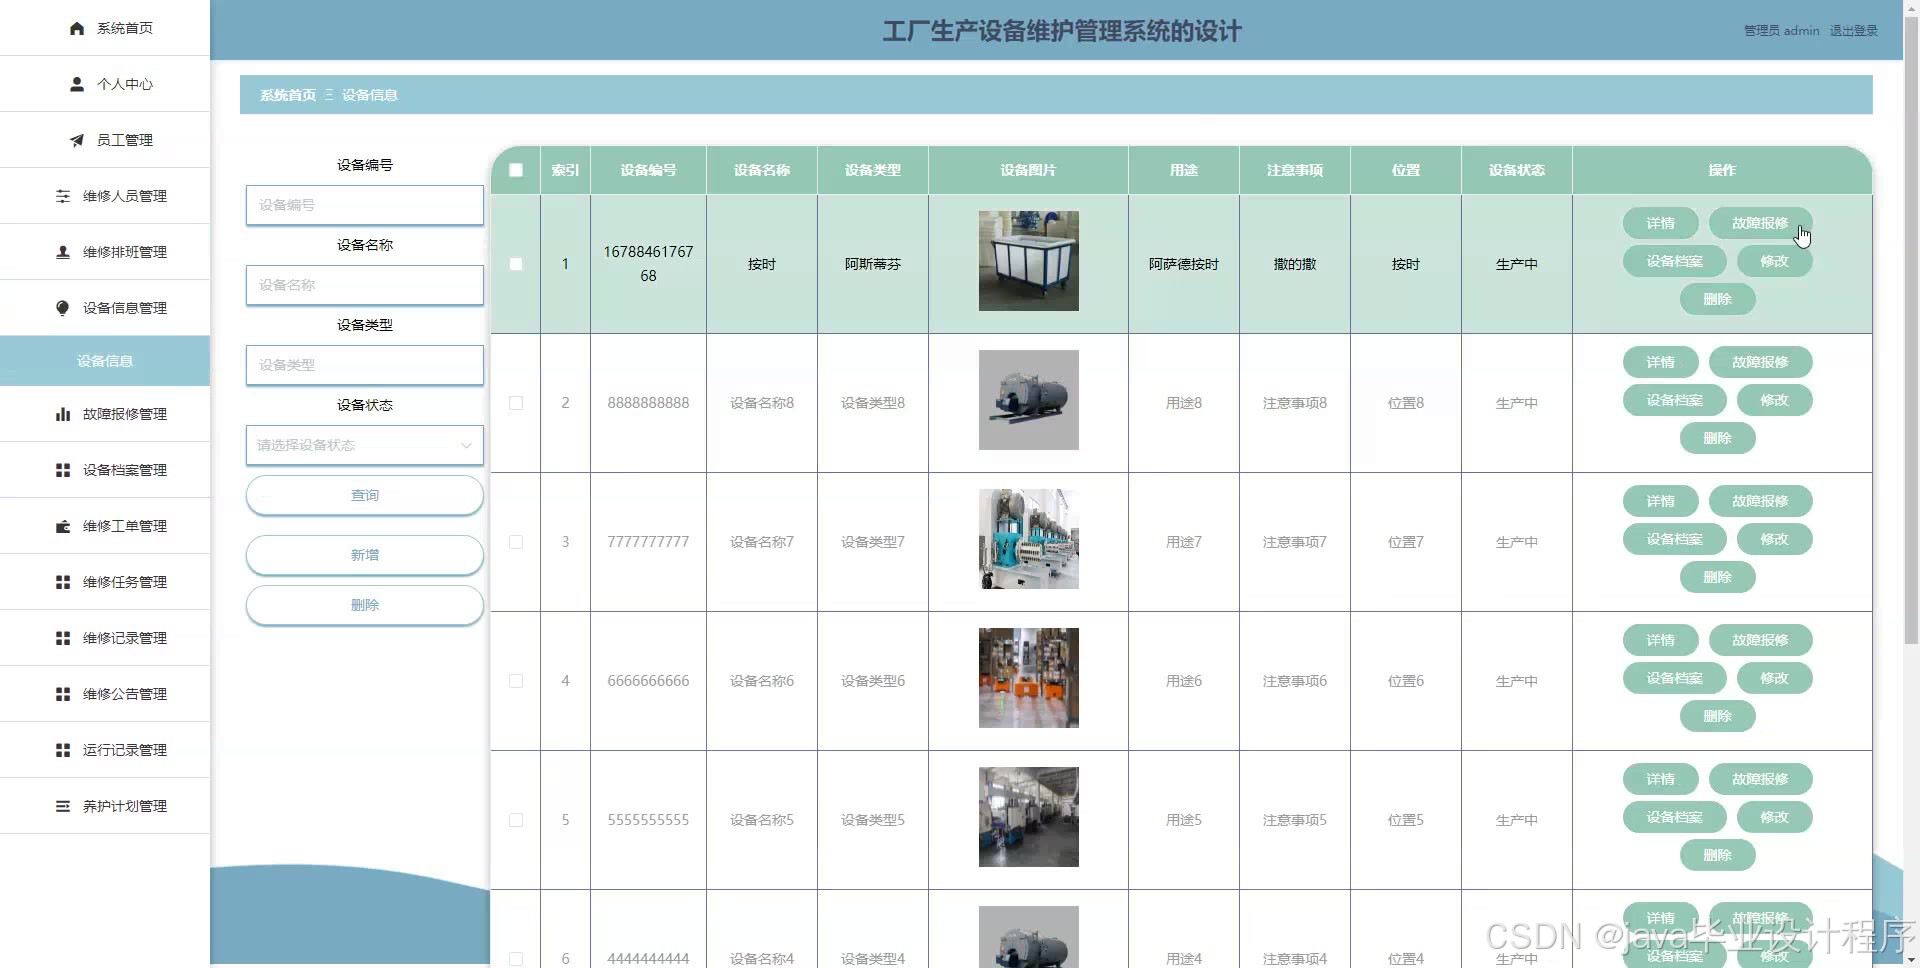Open the equipment image in row 1
Screen dimensions: 1920x968
1028,261
